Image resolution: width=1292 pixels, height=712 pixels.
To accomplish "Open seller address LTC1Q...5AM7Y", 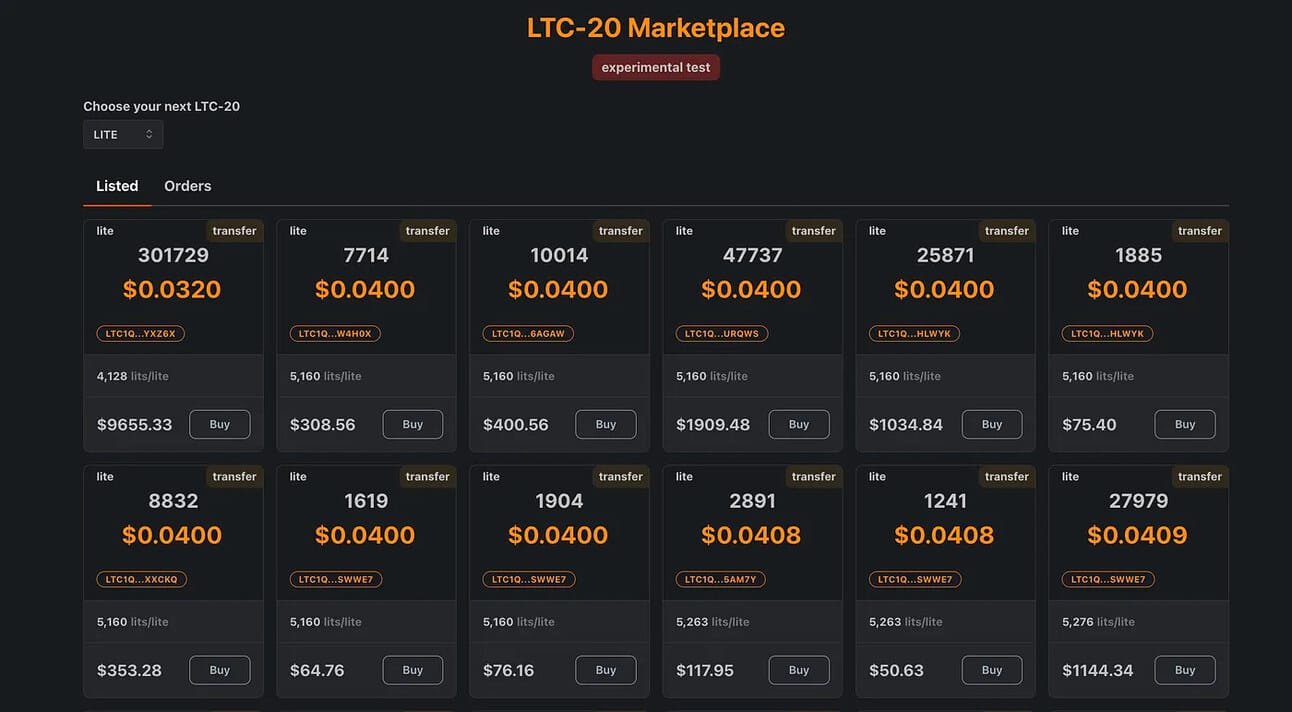I will pos(721,579).
